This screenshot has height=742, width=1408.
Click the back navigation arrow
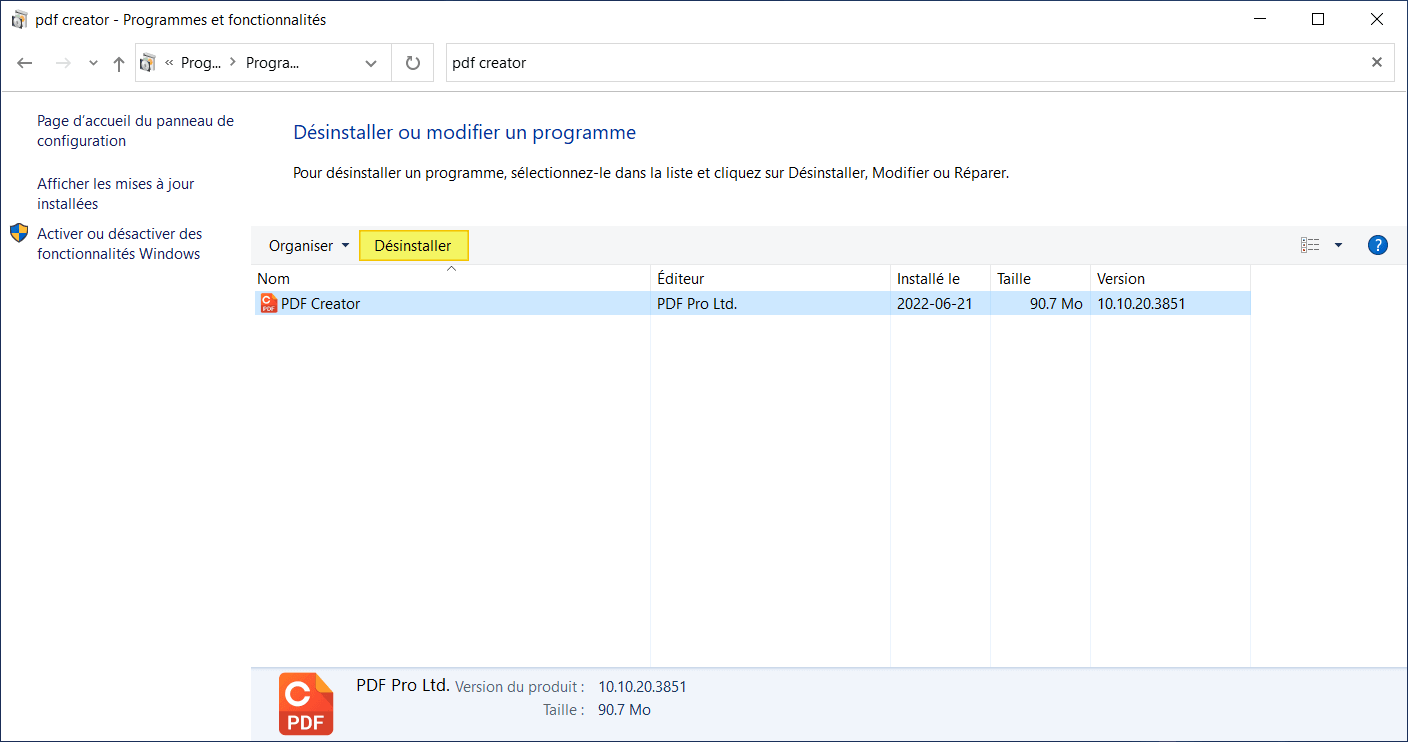click(x=24, y=62)
